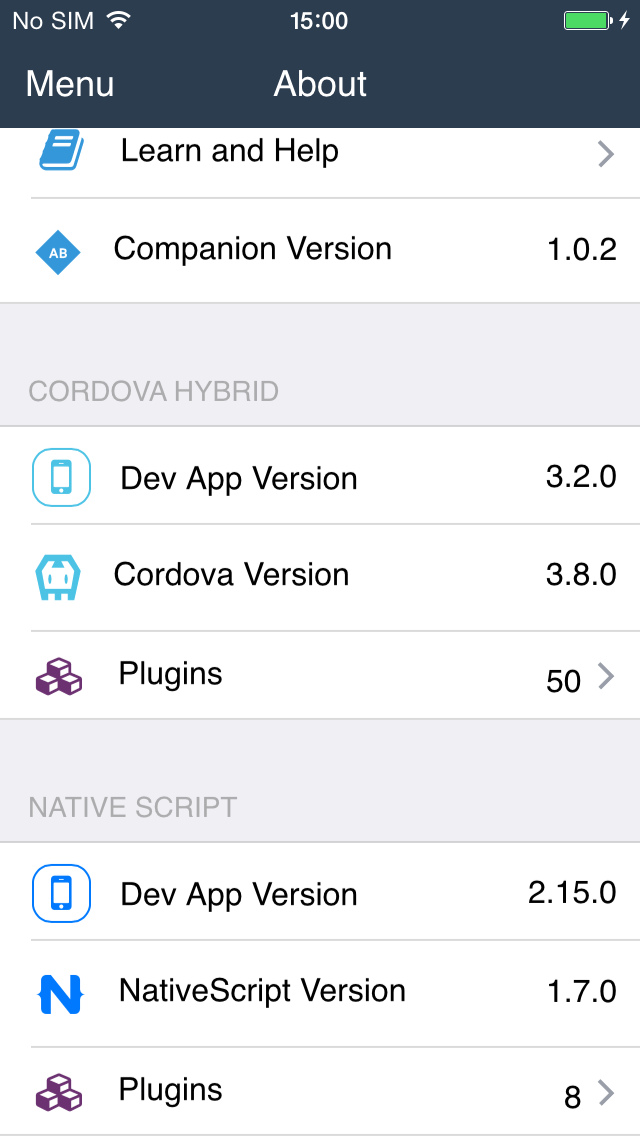Screen dimensions: 640x1136
Task: Tap the Learn and Help book icon
Action: [61, 151]
